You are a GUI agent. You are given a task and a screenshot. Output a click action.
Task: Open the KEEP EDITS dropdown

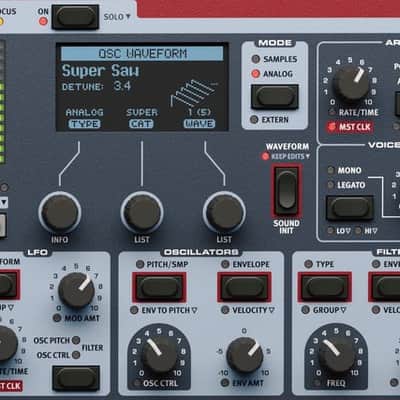pyautogui.click(x=290, y=156)
